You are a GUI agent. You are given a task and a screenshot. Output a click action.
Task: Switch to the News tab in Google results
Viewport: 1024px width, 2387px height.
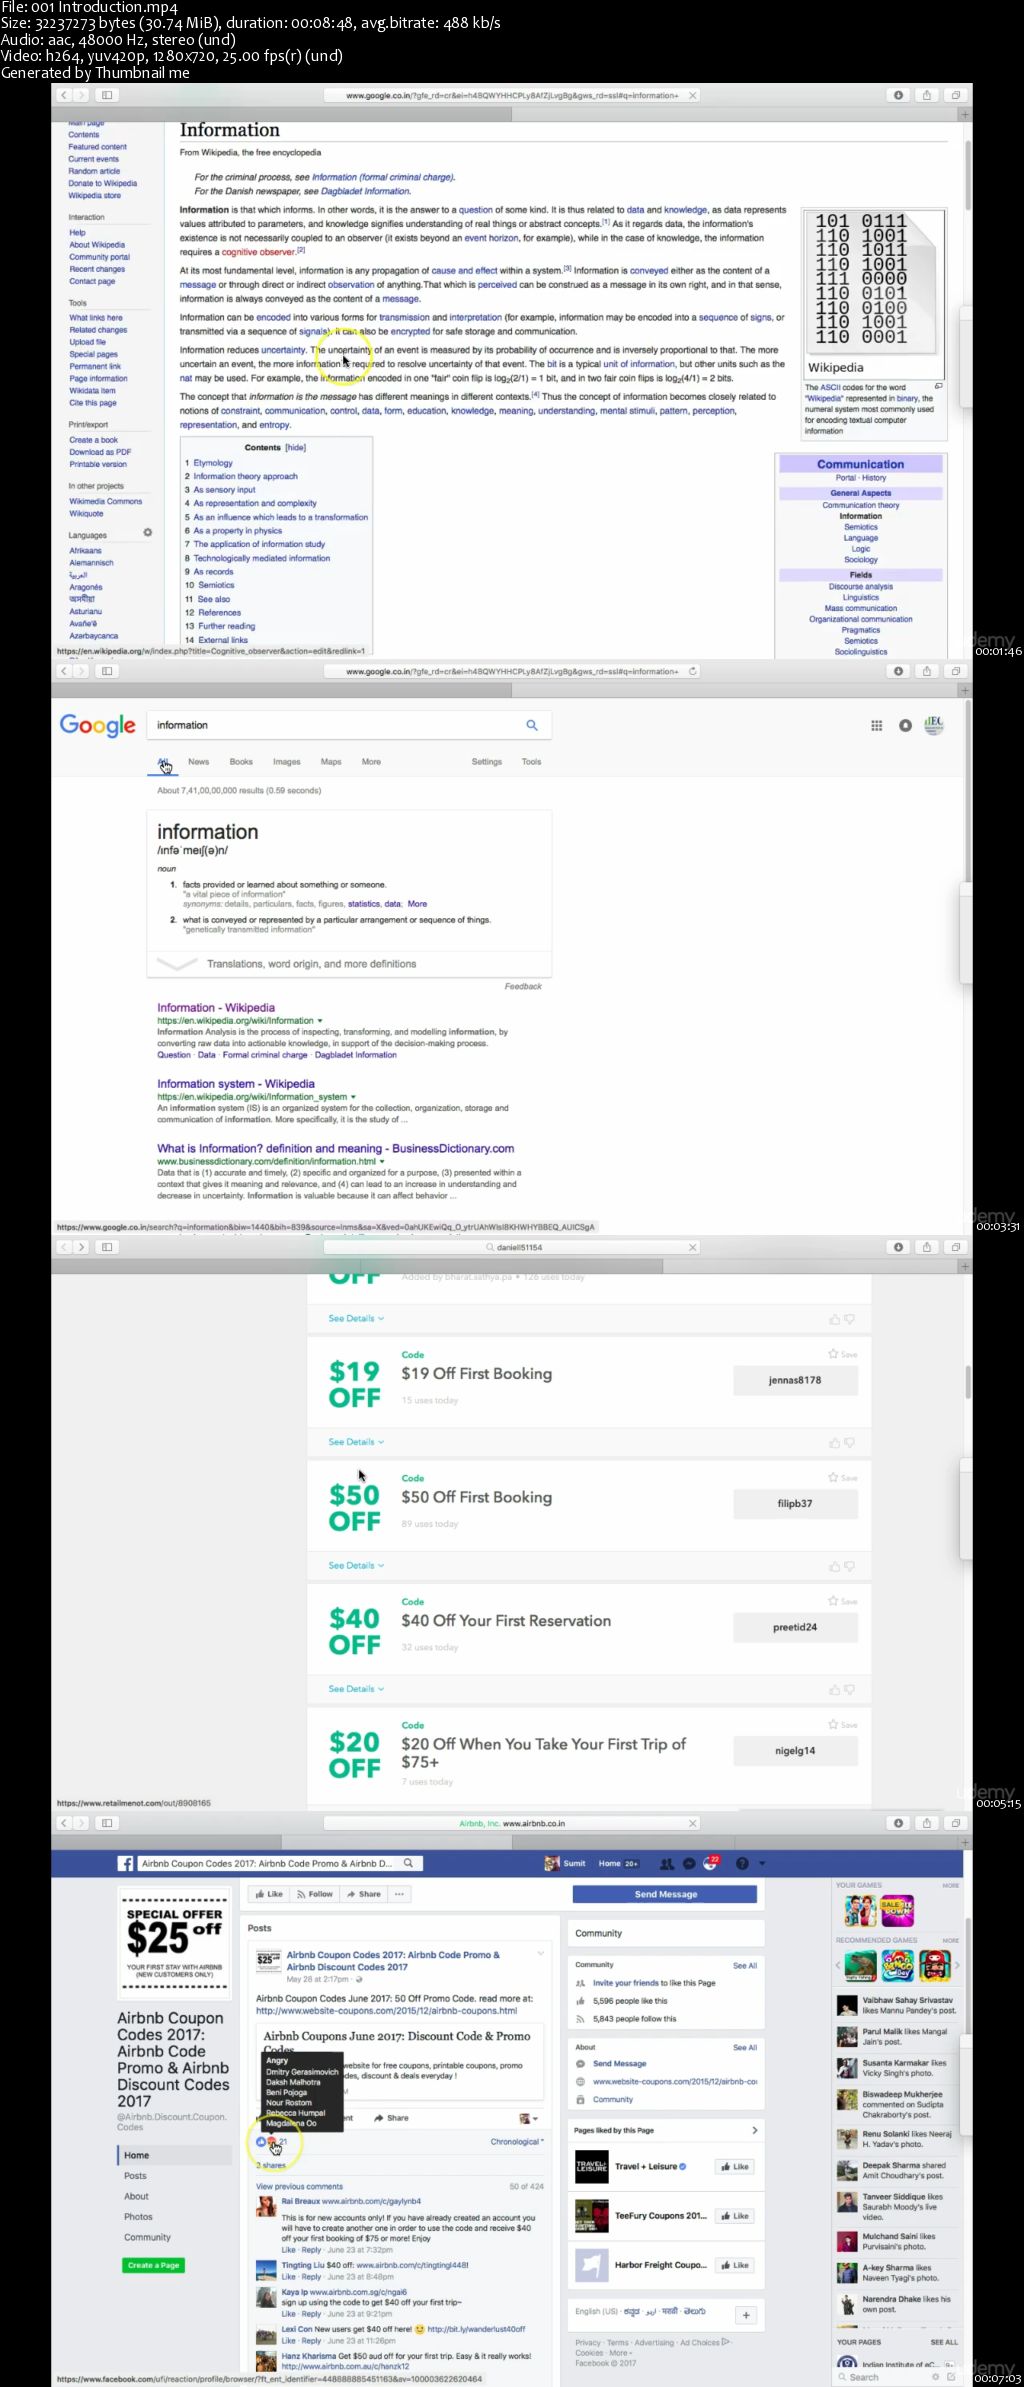tap(199, 762)
